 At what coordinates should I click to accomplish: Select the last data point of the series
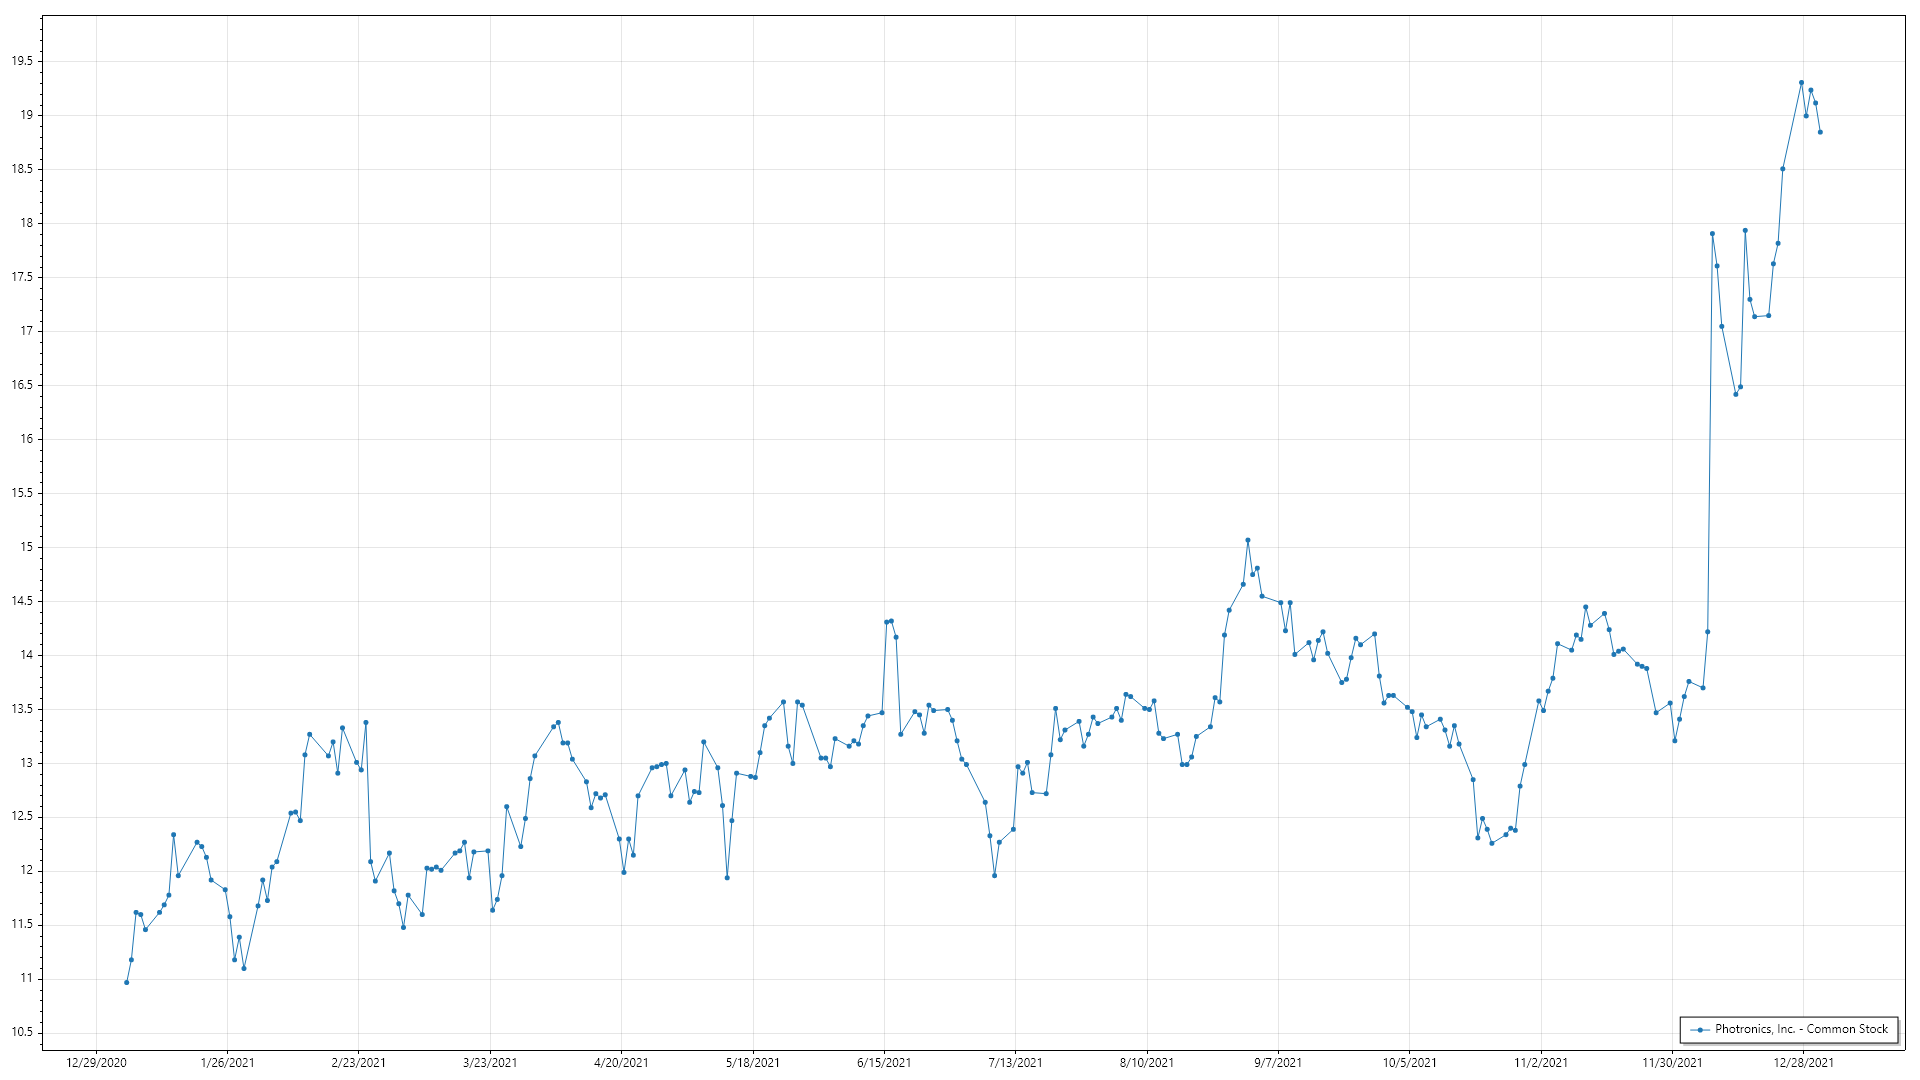point(1820,132)
